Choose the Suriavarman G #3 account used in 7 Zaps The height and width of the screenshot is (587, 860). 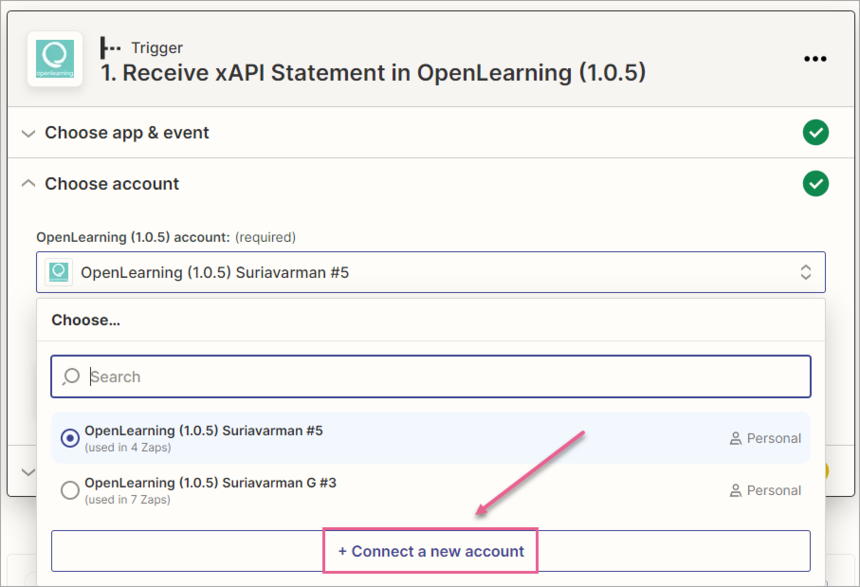point(210,490)
